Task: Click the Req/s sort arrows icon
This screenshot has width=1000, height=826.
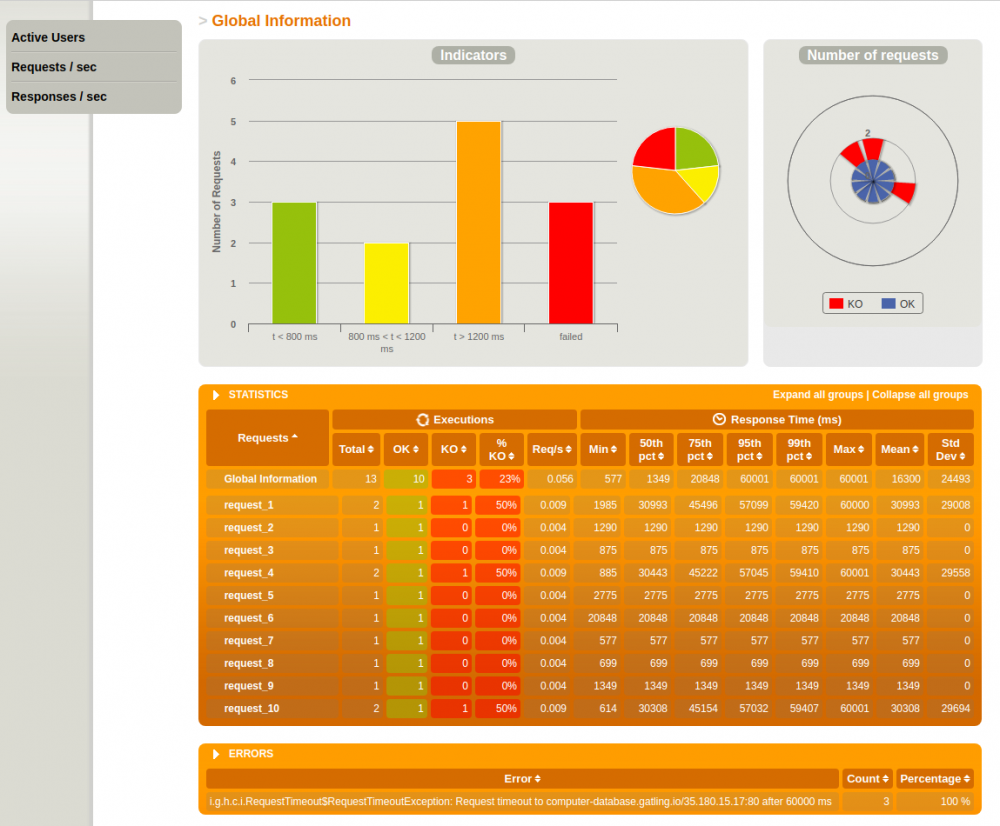Action: pos(568,449)
